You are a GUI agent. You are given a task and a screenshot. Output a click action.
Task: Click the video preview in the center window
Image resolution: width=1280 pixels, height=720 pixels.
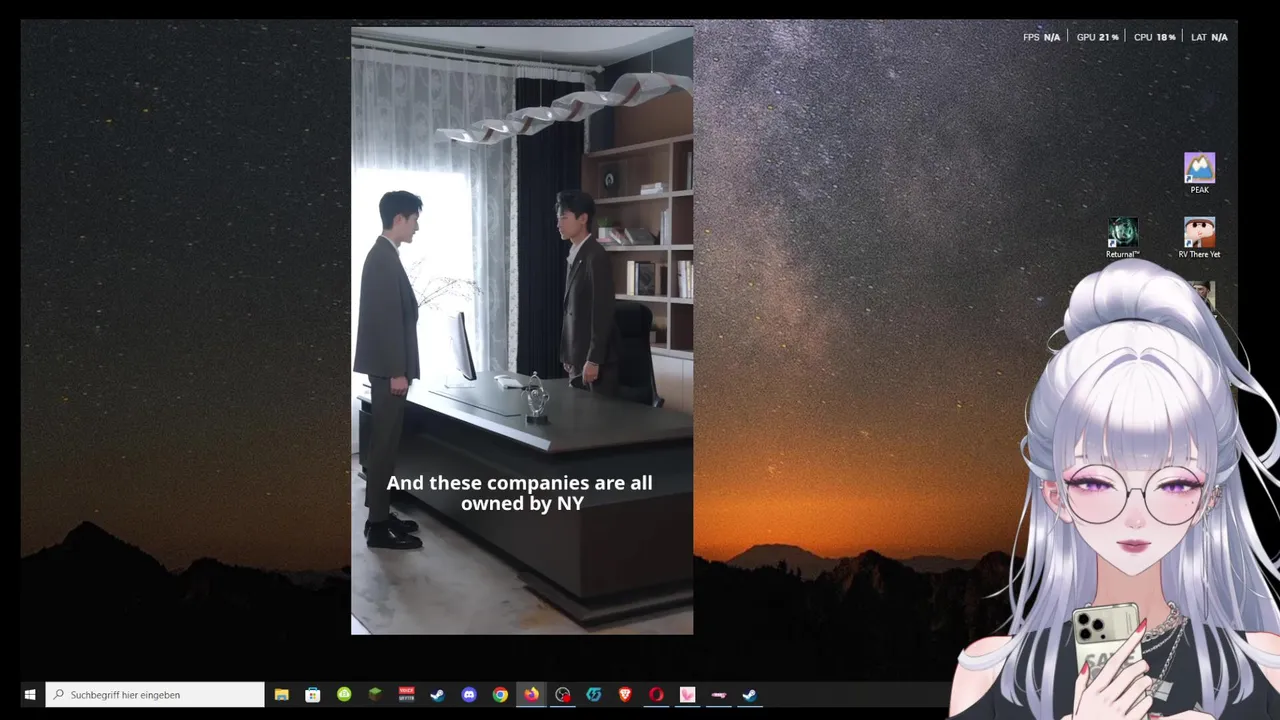(522, 331)
